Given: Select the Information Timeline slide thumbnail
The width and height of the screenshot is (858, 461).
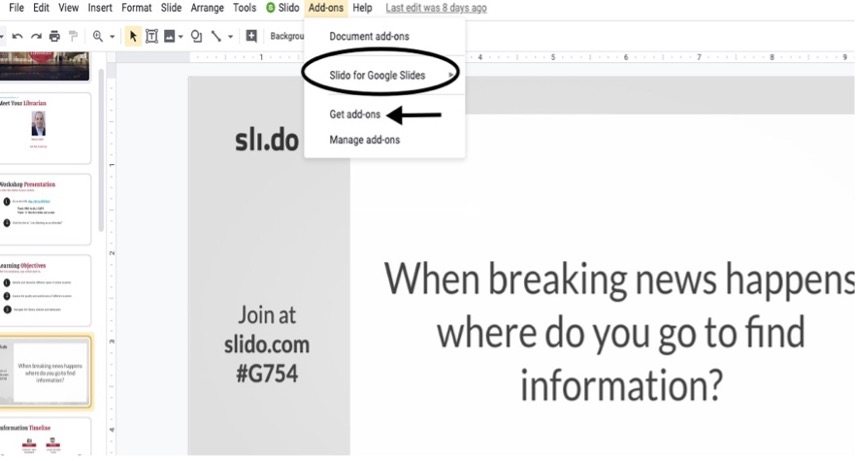Looking at the screenshot, I should pyautogui.click(x=45, y=437).
